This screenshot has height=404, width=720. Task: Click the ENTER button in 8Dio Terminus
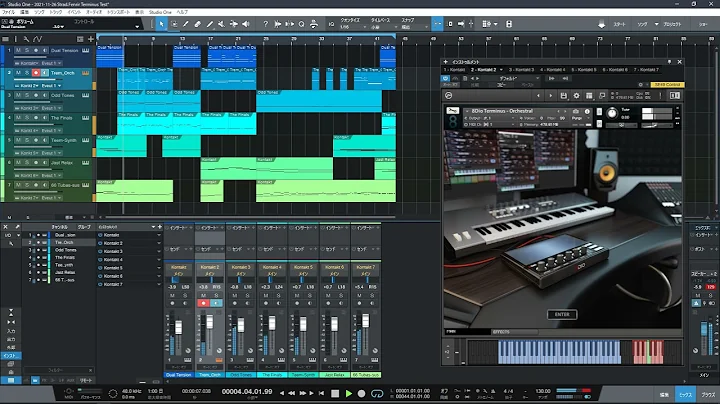pyautogui.click(x=562, y=314)
